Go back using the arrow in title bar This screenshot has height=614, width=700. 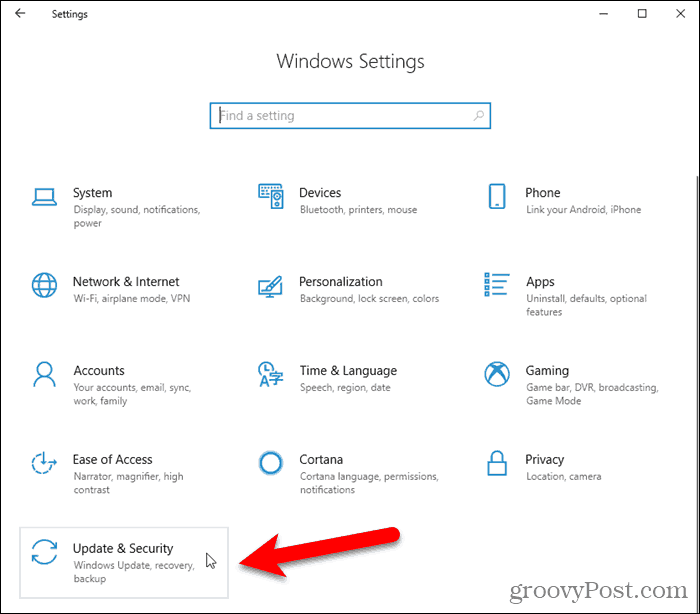tap(20, 13)
